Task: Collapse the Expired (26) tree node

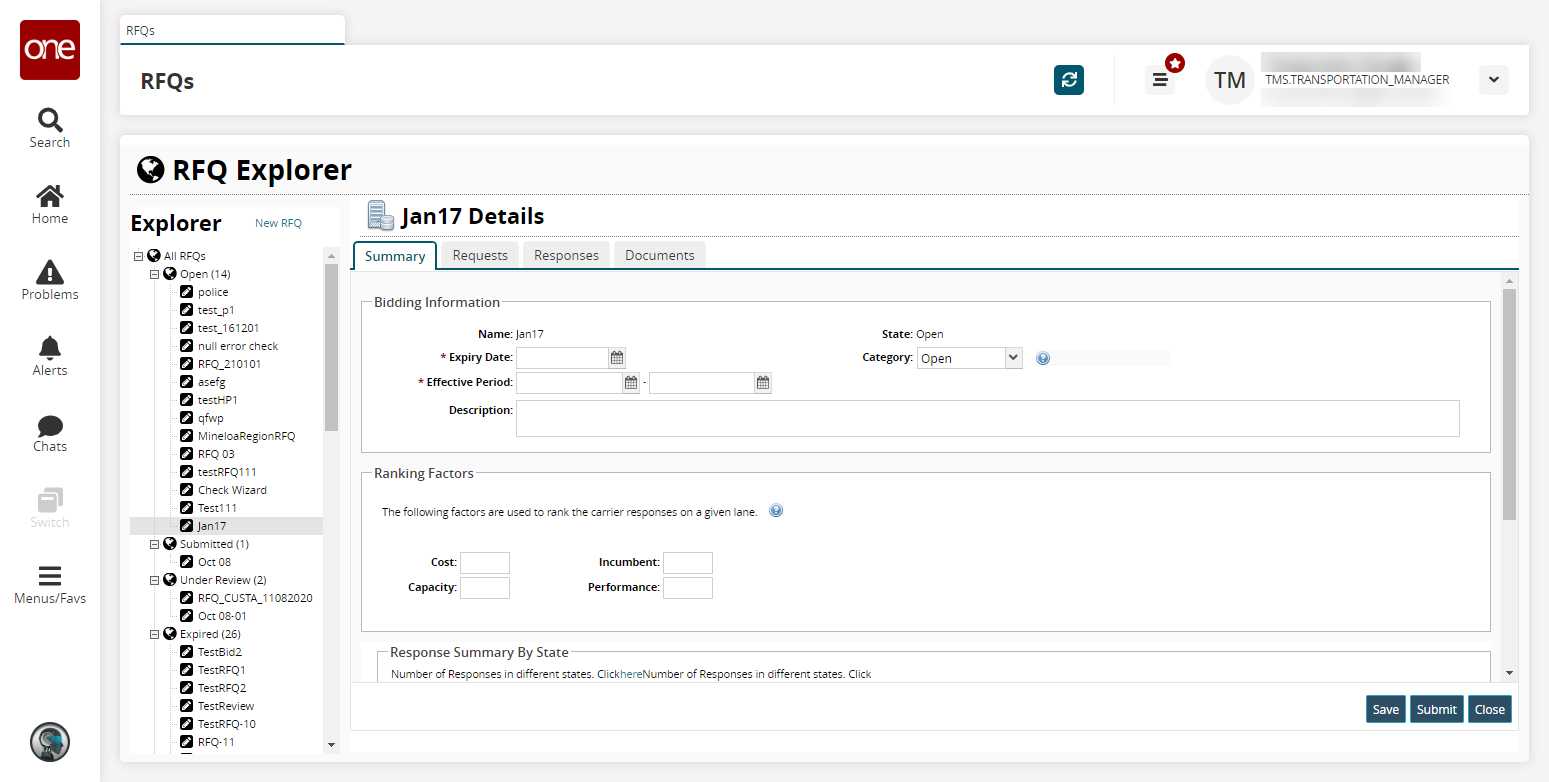Action: (155, 634)
